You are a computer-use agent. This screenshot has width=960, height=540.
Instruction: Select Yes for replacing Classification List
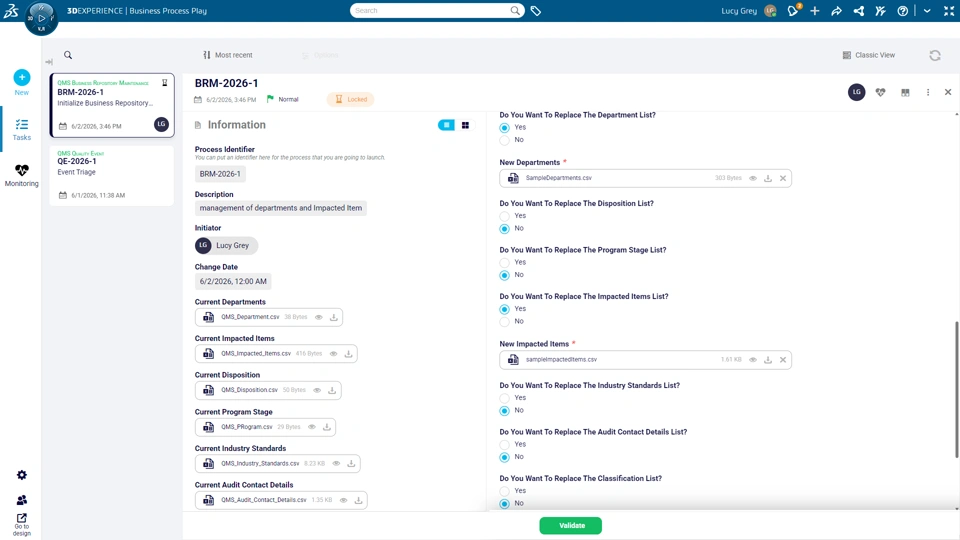(x=504, y=491)
